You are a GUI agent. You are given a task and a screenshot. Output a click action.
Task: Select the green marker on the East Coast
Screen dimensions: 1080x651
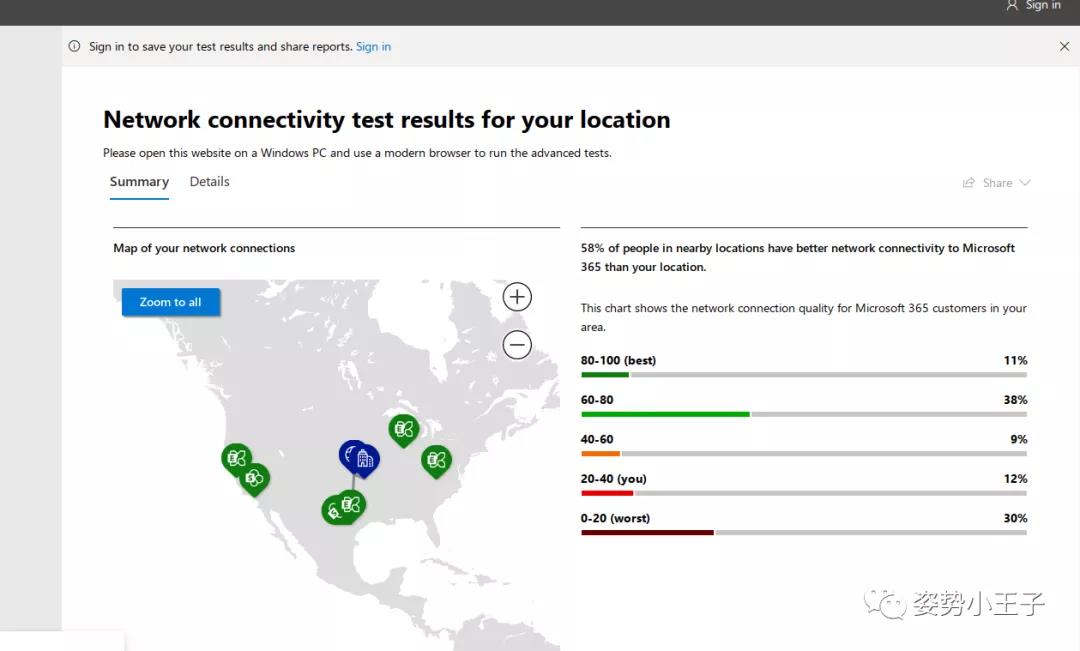coord(436,461)
